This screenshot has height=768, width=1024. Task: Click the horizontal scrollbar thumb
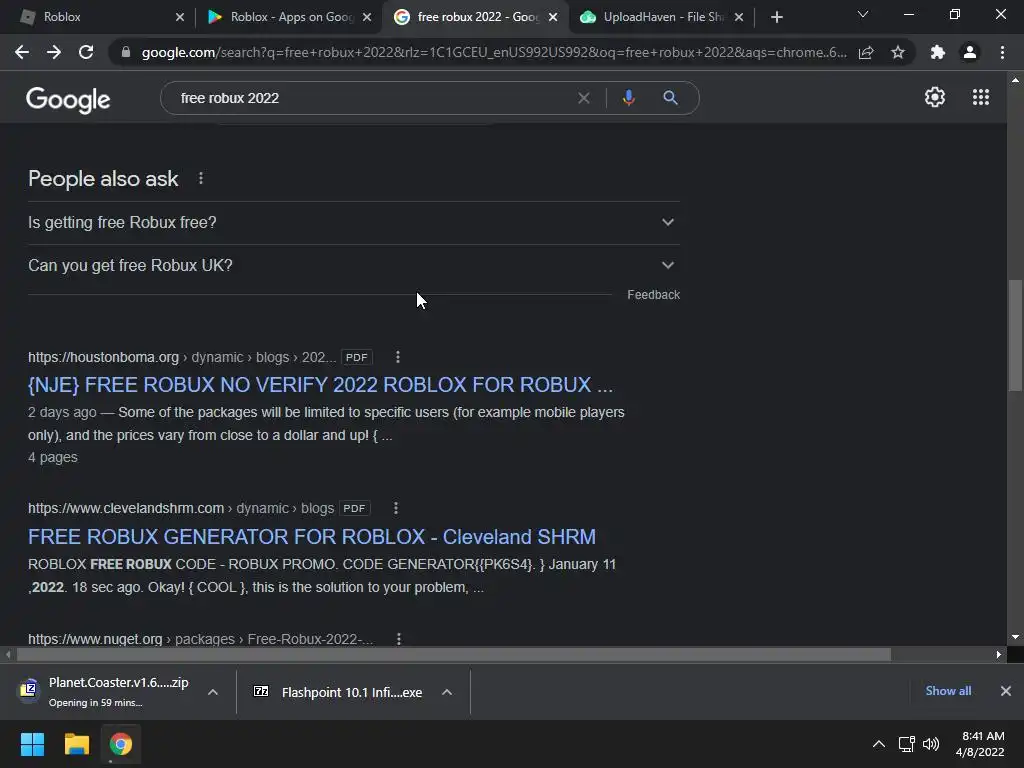coord(454,654)
